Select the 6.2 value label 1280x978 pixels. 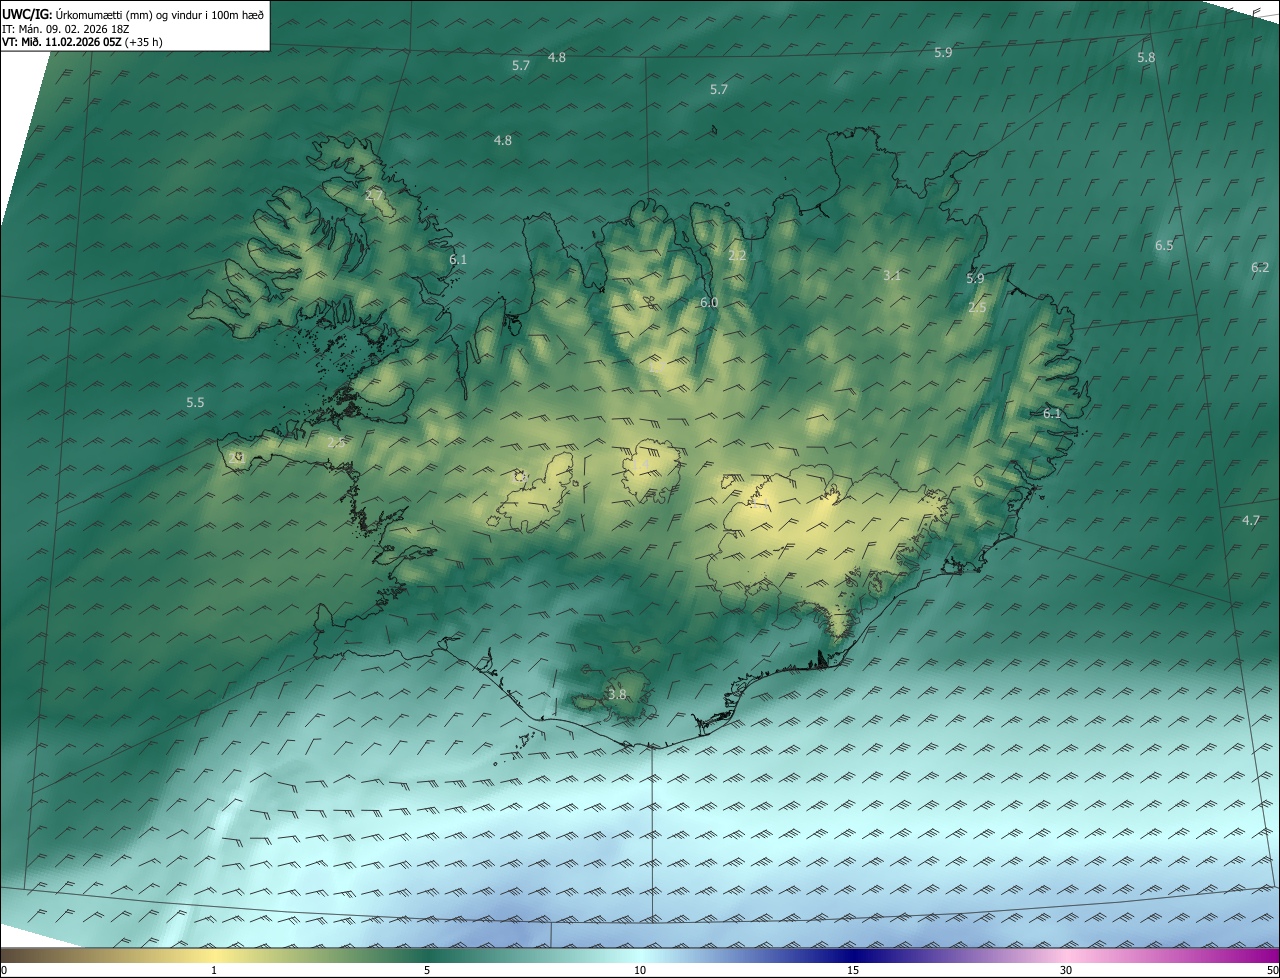click(1260, 267)
